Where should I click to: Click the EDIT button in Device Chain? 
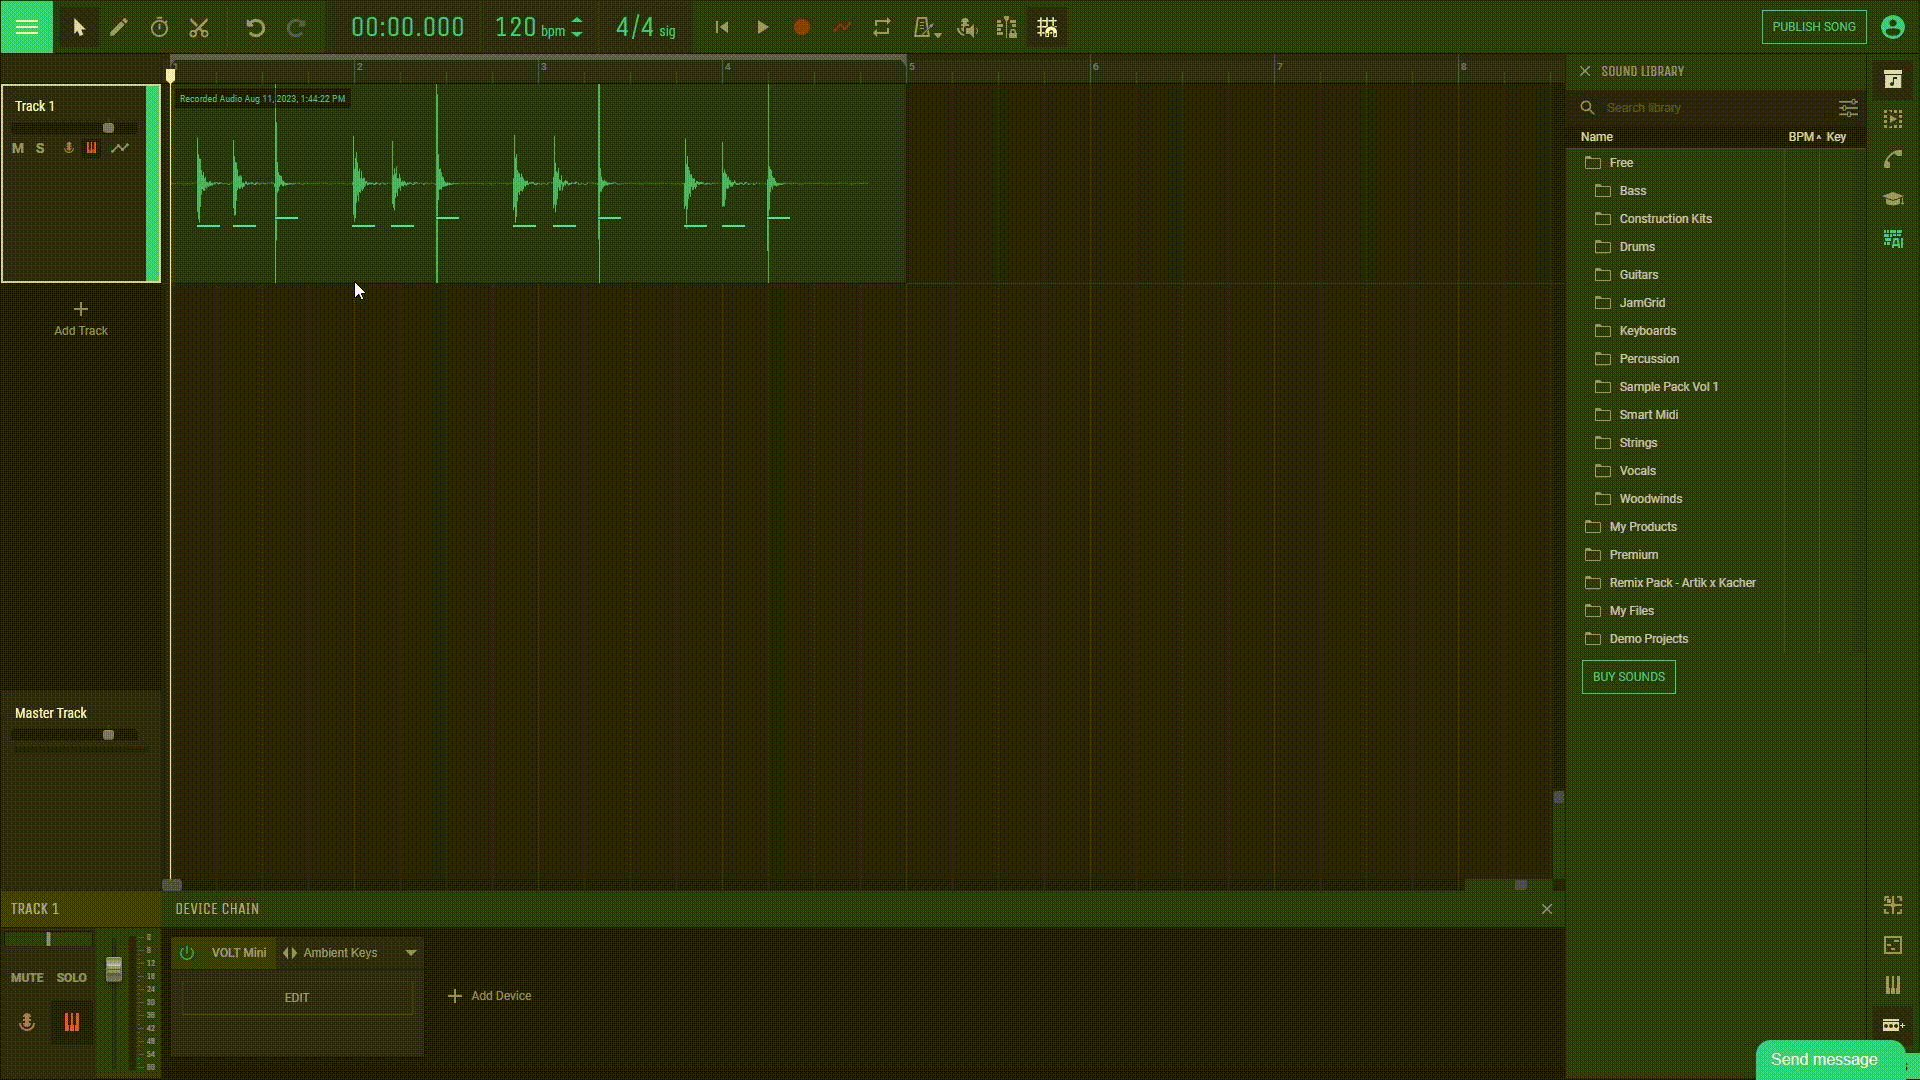[295, 996]
